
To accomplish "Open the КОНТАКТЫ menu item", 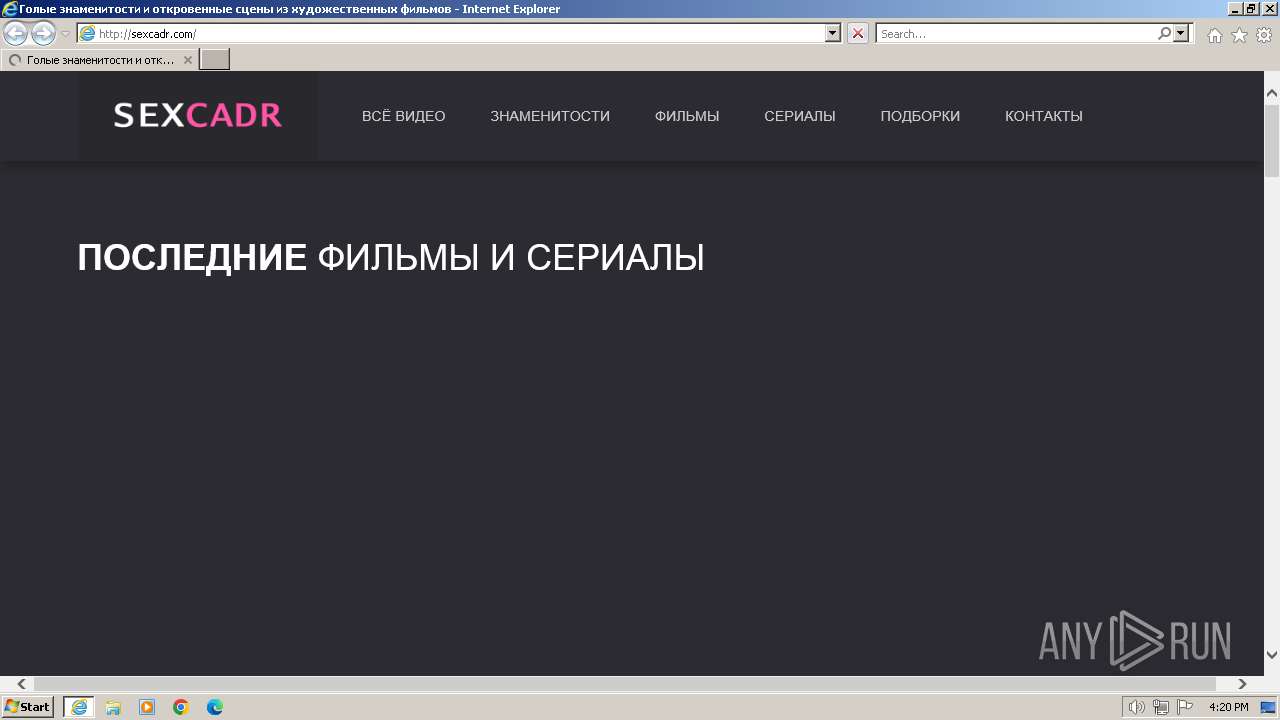I will click(1044, 116).
